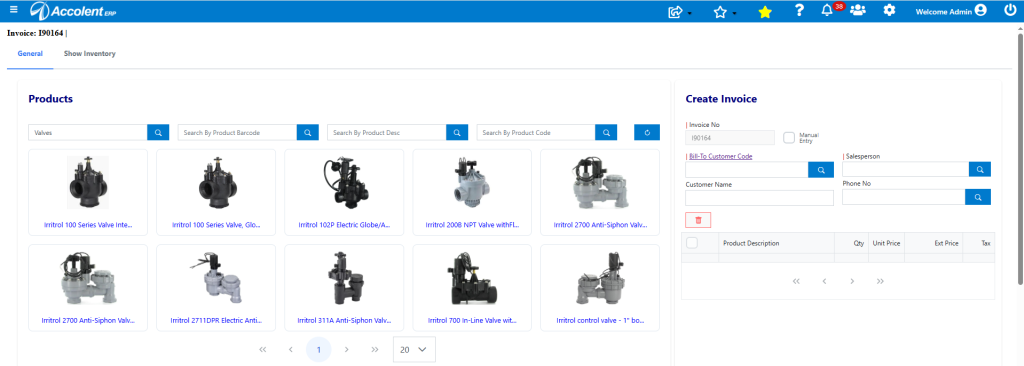This screenshot has height=366, width=1024.
Task: Switch to the Show Inventory tab
Action: coord(89,54)
